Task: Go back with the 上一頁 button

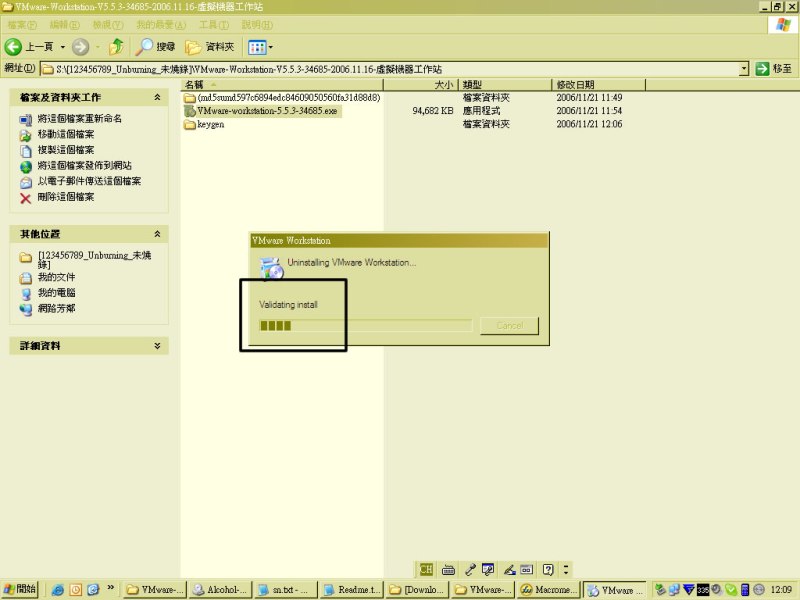Action: (29, 47)
